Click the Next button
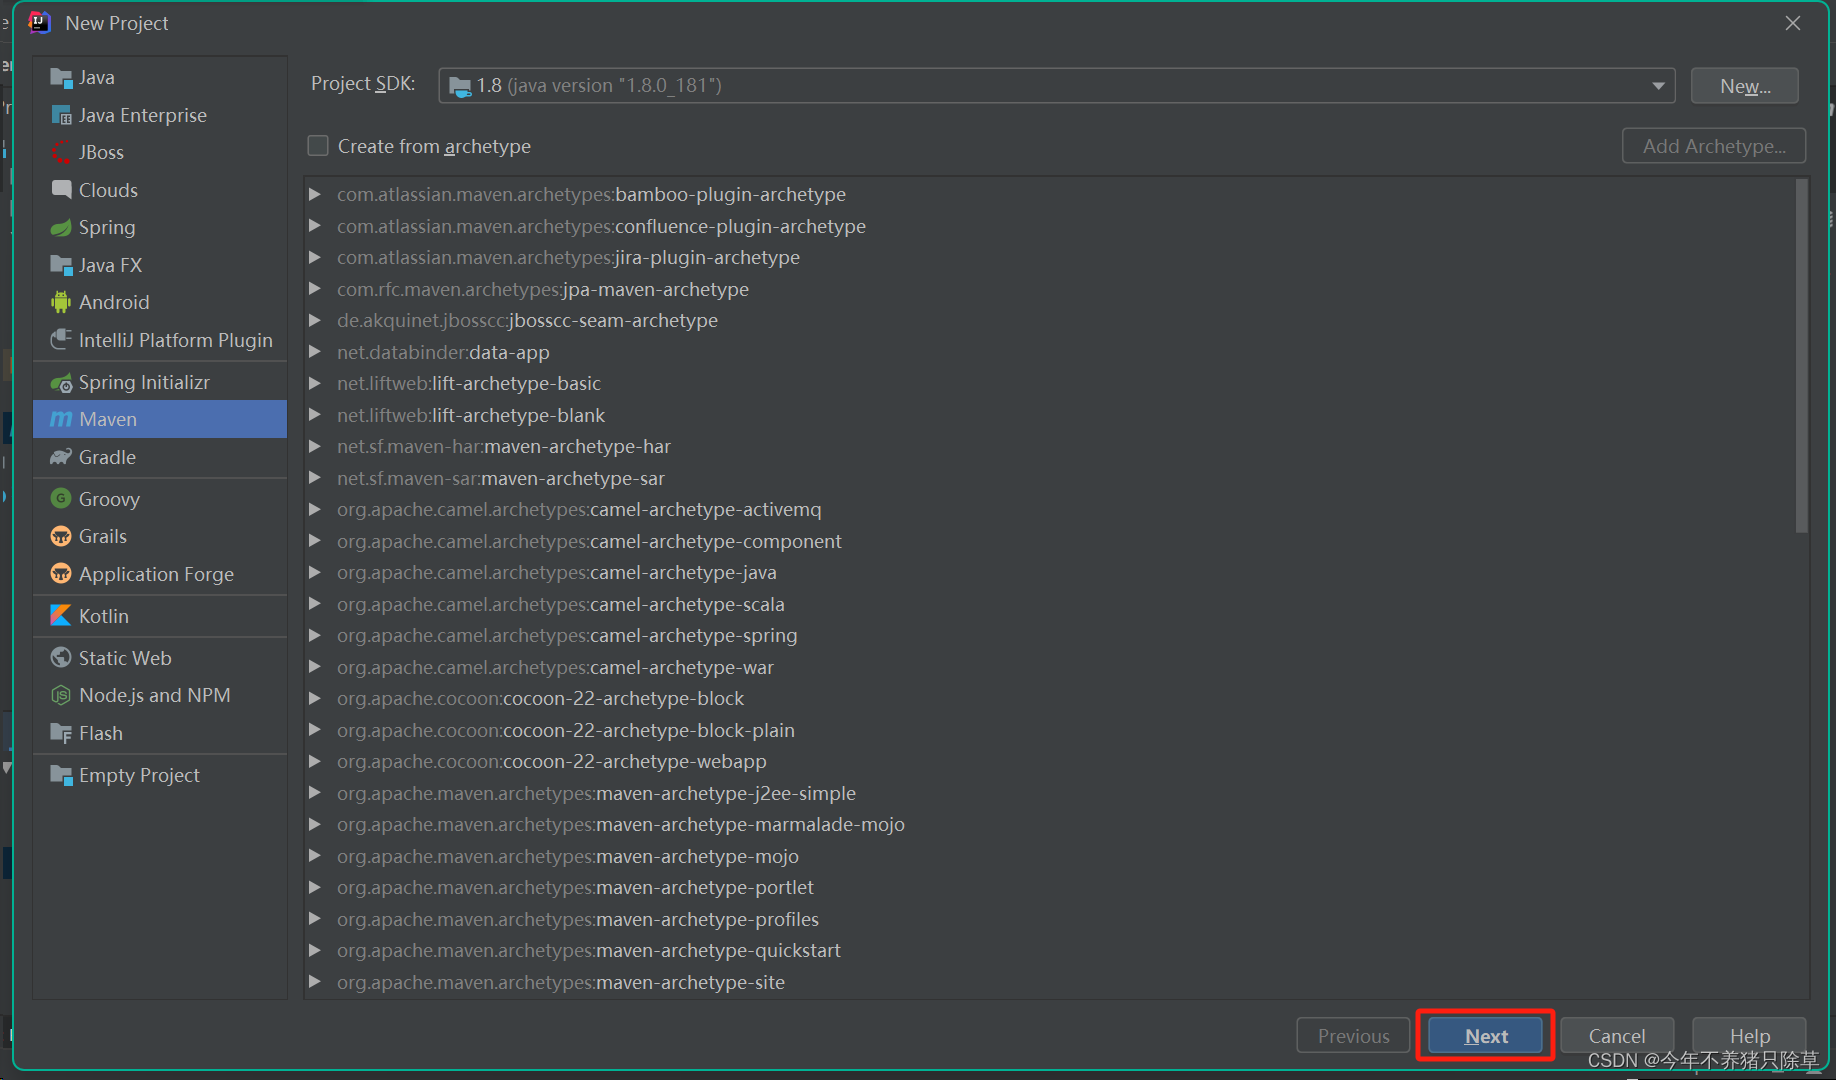 pos(1485,1036)
